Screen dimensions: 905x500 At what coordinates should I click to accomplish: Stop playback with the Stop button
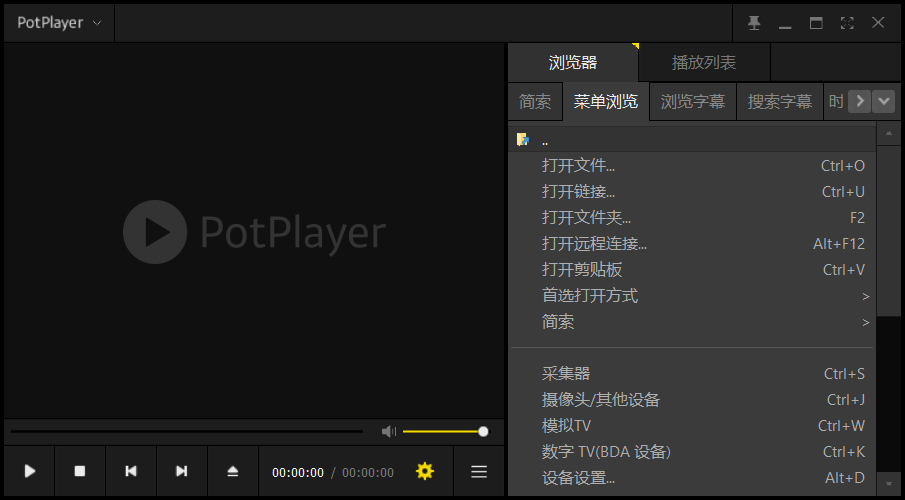click(x=80, y=471)
